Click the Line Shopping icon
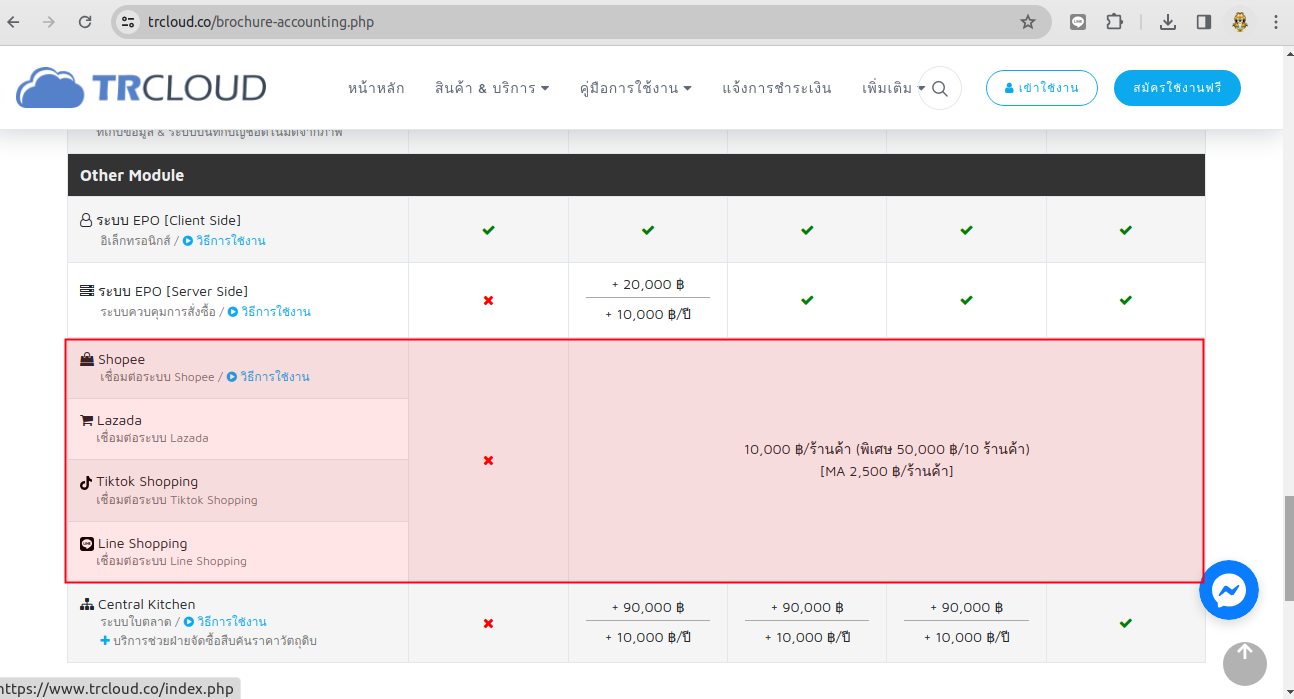Viewport: 1294px width, 699px height. [x=87, y=543]
